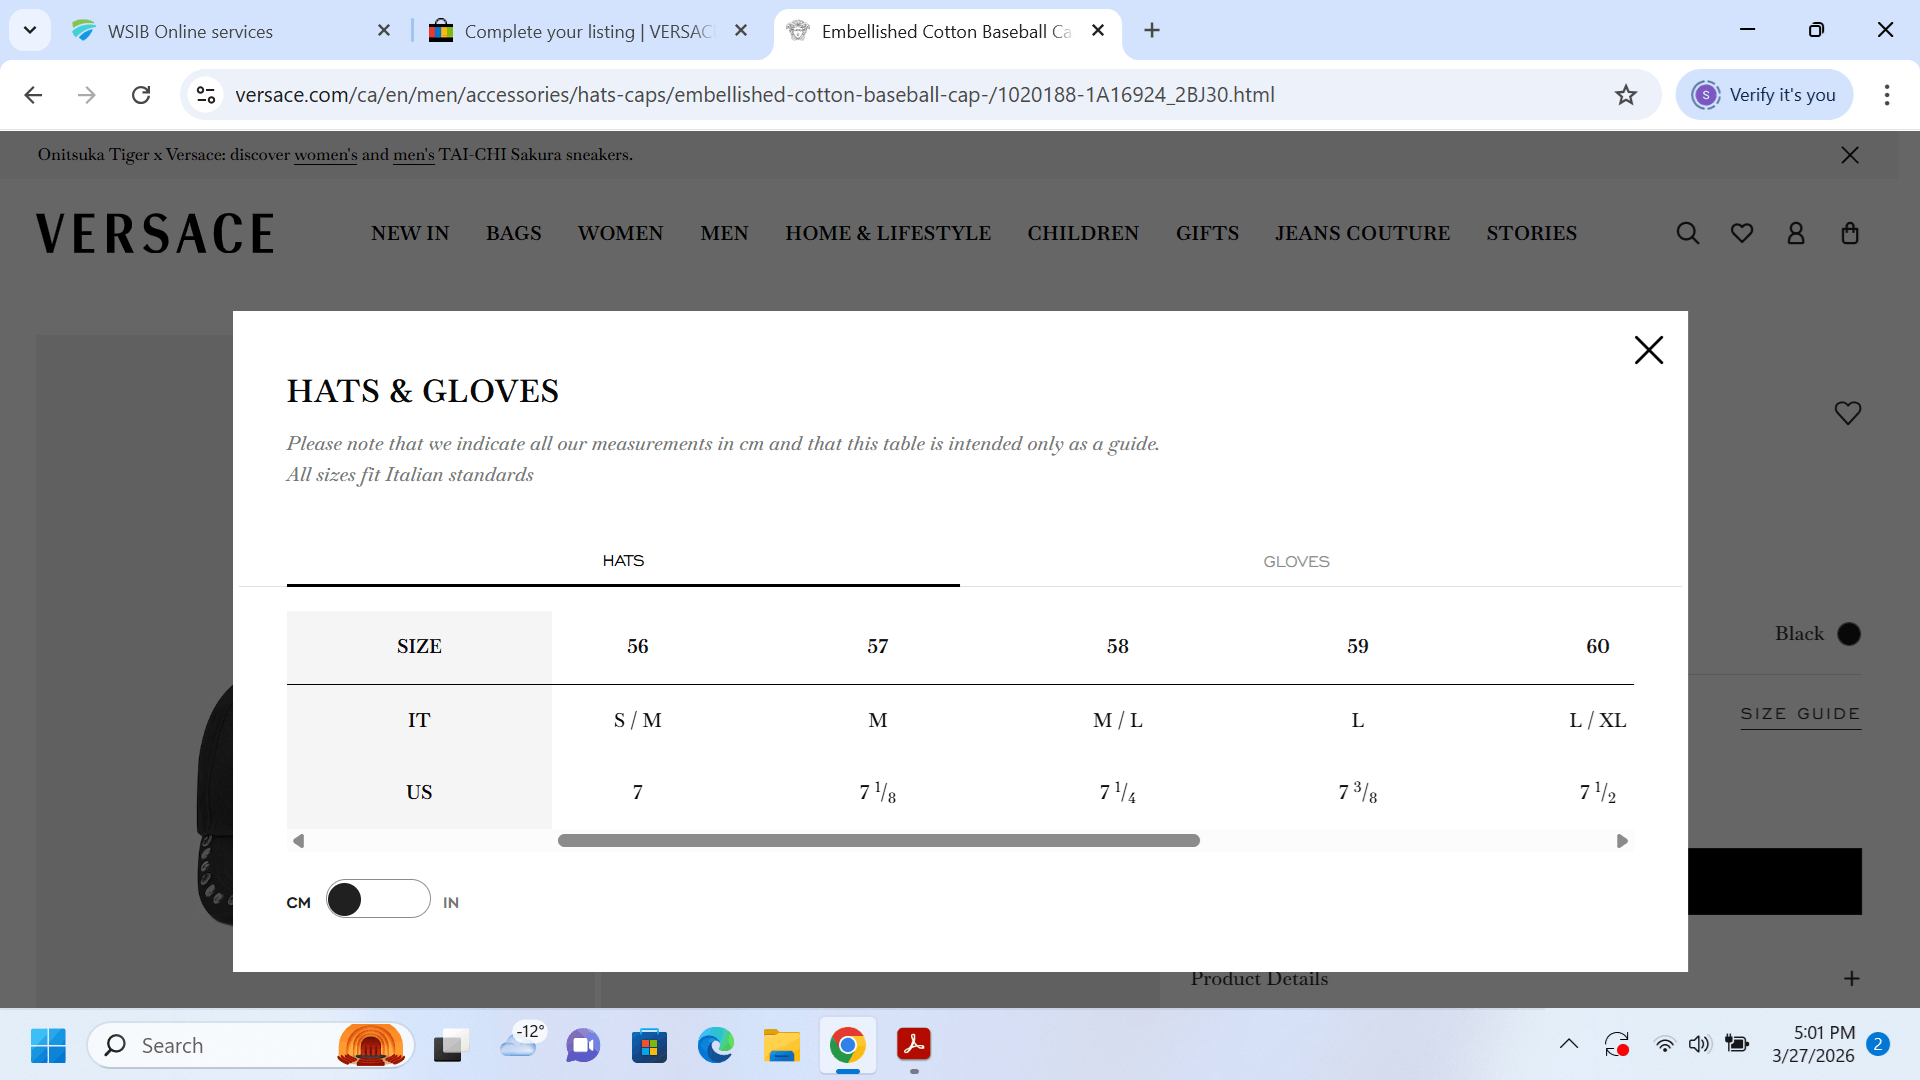
Task: Close the Complete your listing tab
Action: (x=741, y=31)
